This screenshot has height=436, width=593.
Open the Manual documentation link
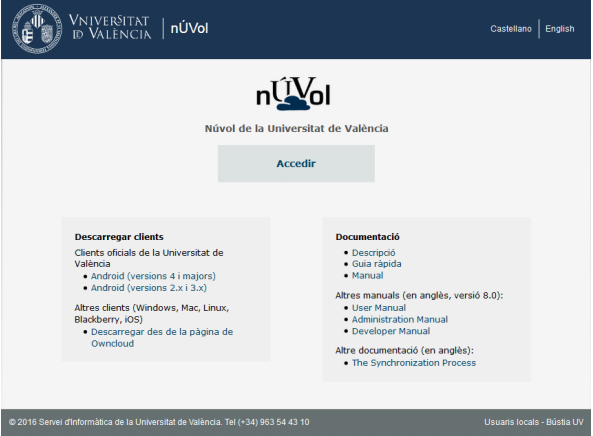(367, 275)
